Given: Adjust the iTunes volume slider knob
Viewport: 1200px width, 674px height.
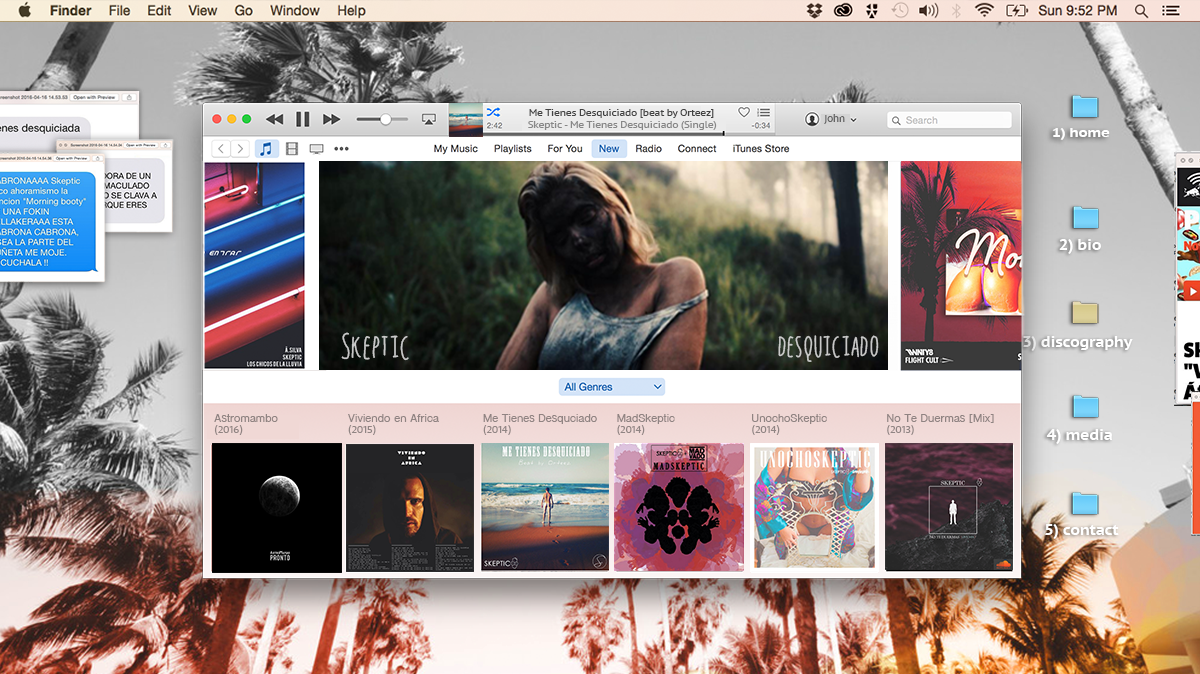Looking at the screenshot, I should (x=386, y=120).
